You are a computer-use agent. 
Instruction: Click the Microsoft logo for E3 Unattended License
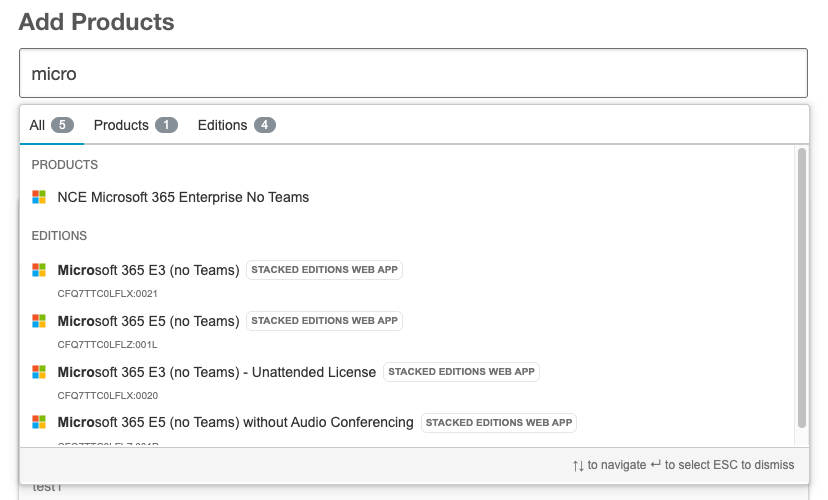(39, 372)
